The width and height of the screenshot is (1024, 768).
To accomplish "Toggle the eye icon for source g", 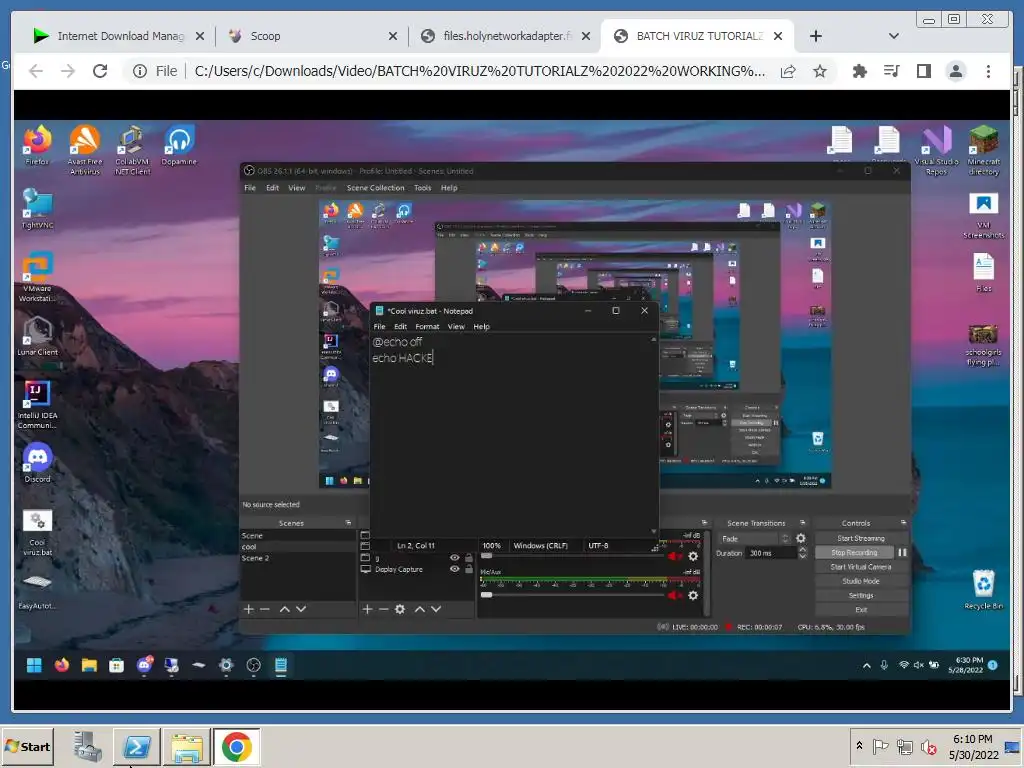I will pyautogui.click(x=455, y=558).
